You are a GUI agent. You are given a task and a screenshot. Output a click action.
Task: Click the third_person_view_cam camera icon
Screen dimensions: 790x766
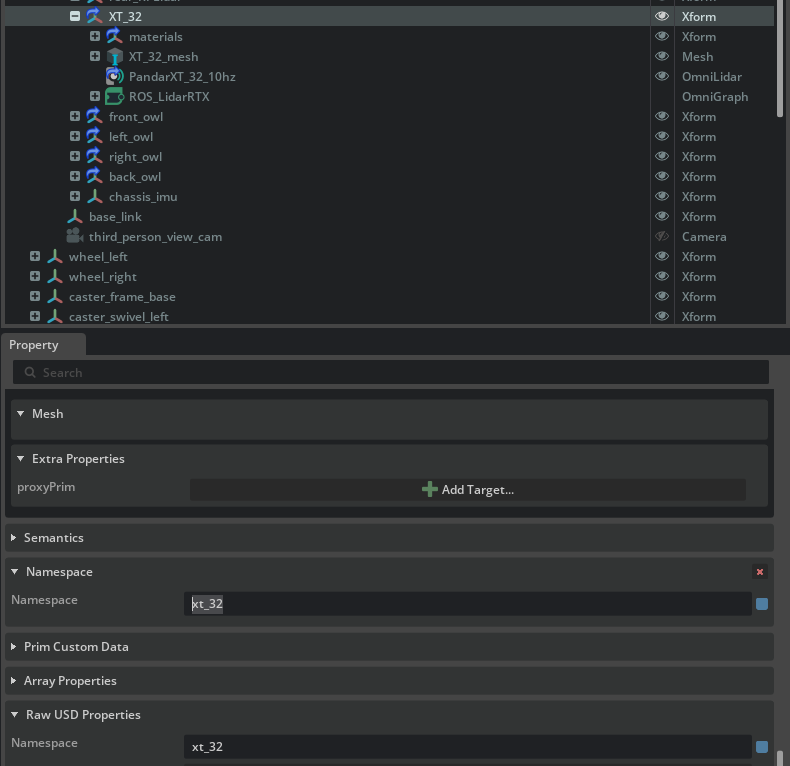pos(74,237)
